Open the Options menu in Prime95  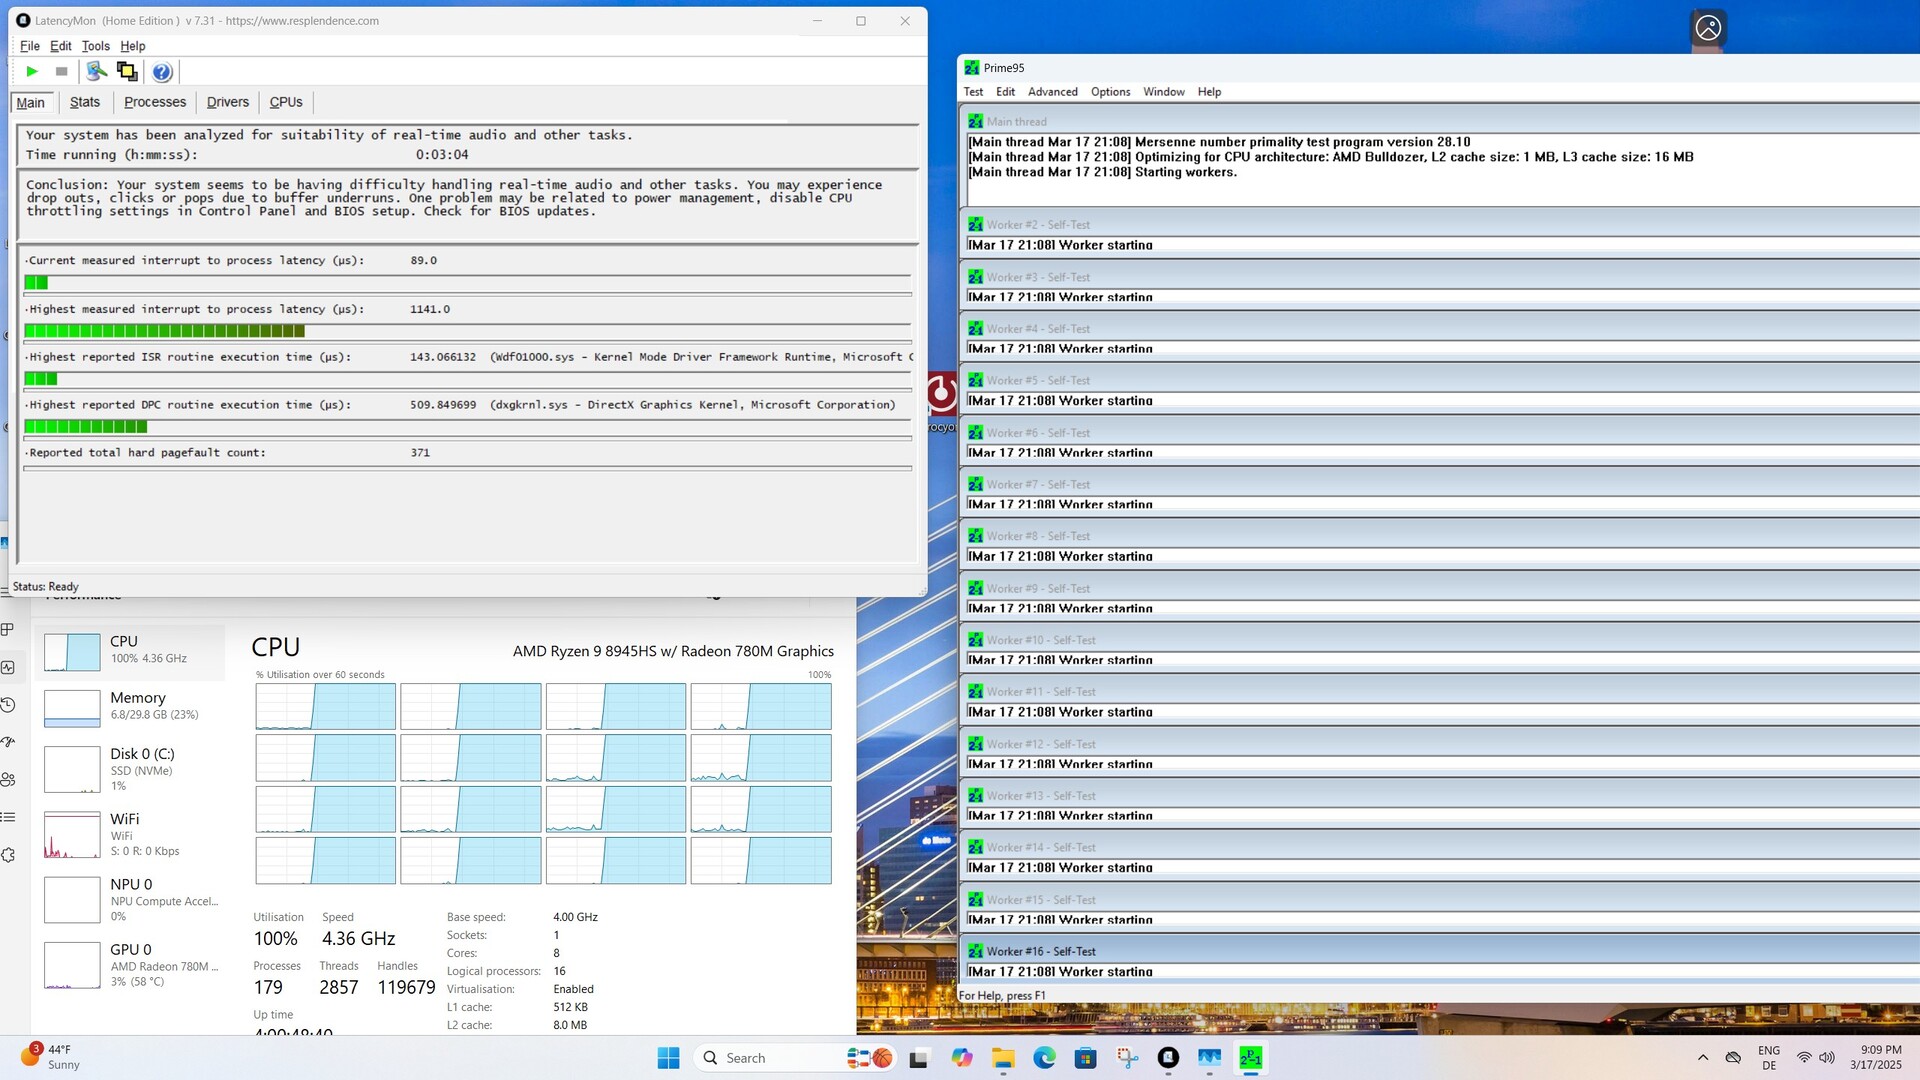point(1110,92)
